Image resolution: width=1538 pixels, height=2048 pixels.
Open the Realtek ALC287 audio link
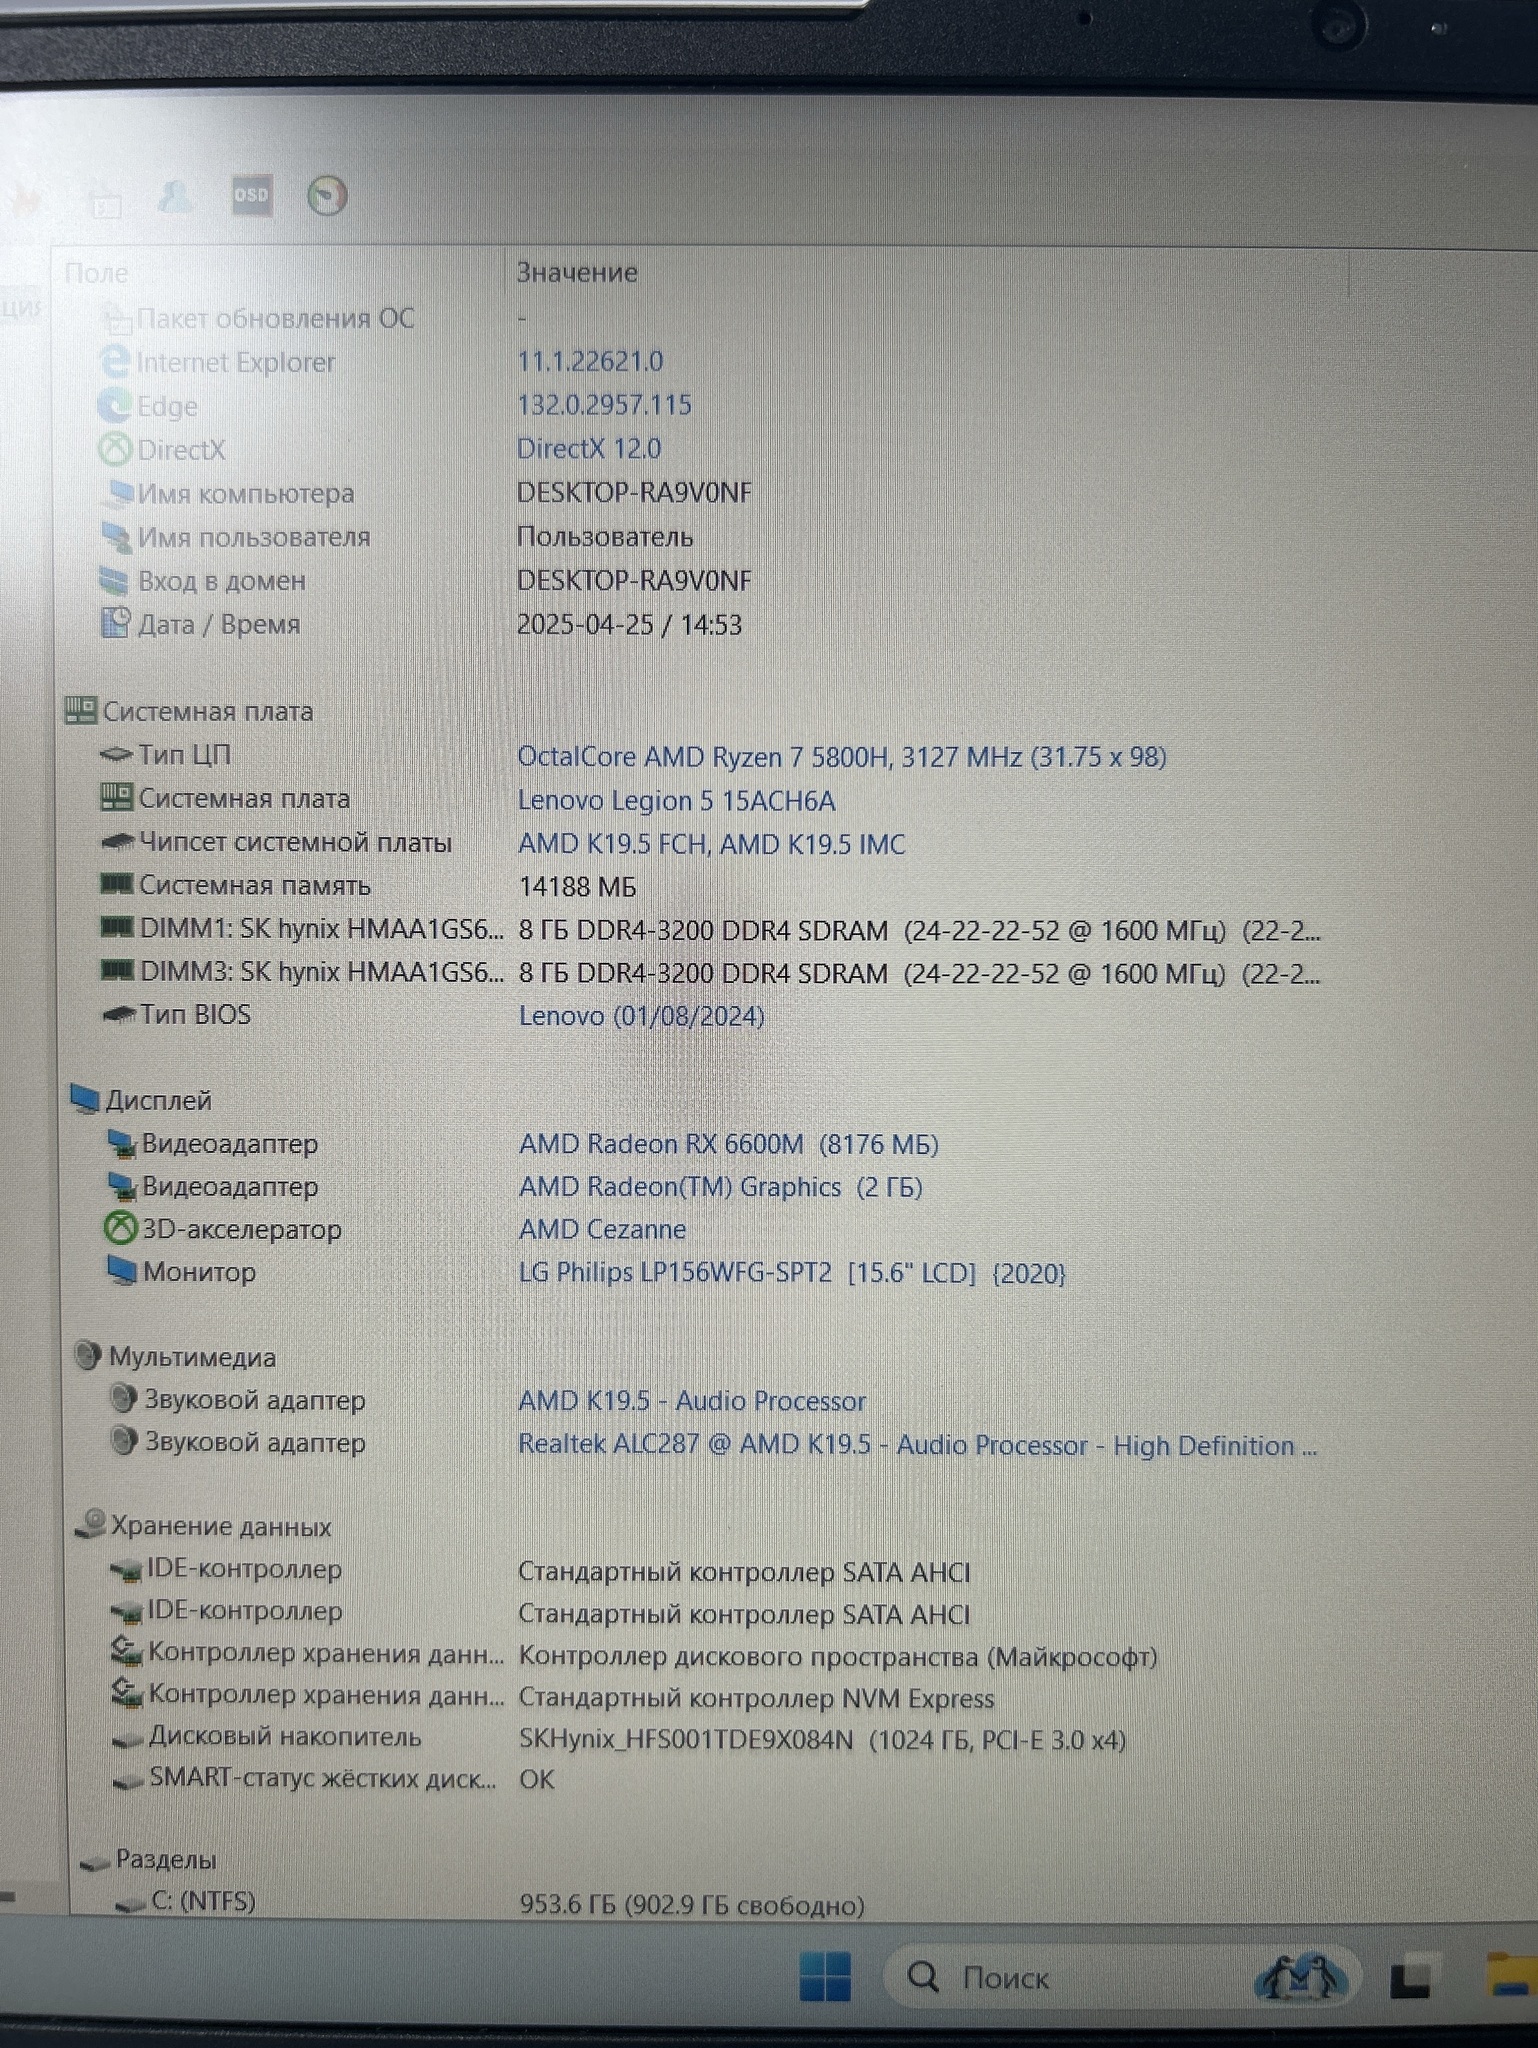[918, 1445]
